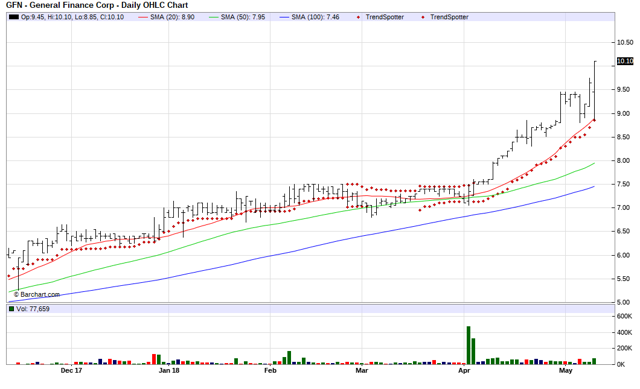This screenshot has height=389, width=640.
Task: Click the 10.50 price axis label
Action: [x=625, y=42]
